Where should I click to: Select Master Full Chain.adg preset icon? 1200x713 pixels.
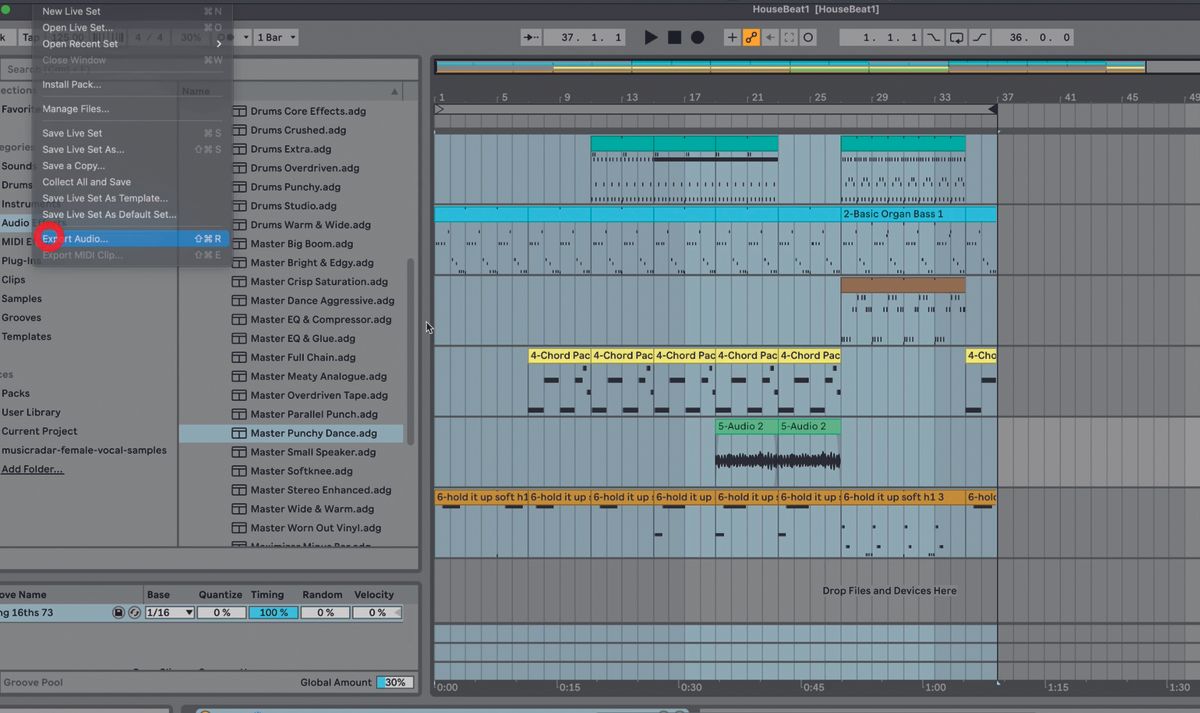(x=239, y=357)
